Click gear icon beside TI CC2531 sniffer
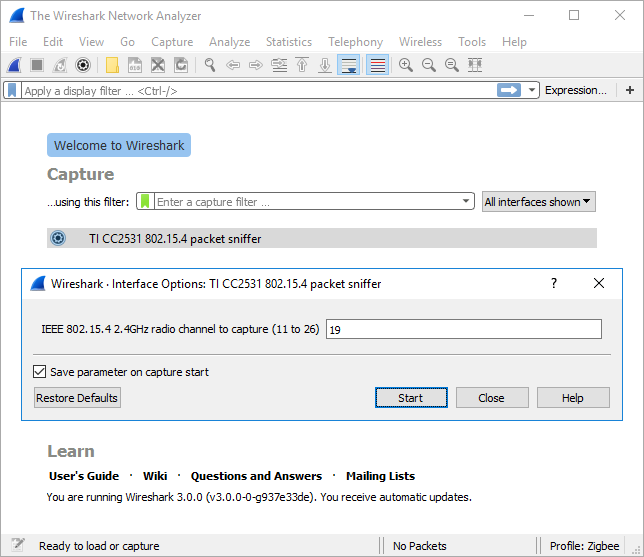This screenshot has width=644, height=557. click(58, 238)
